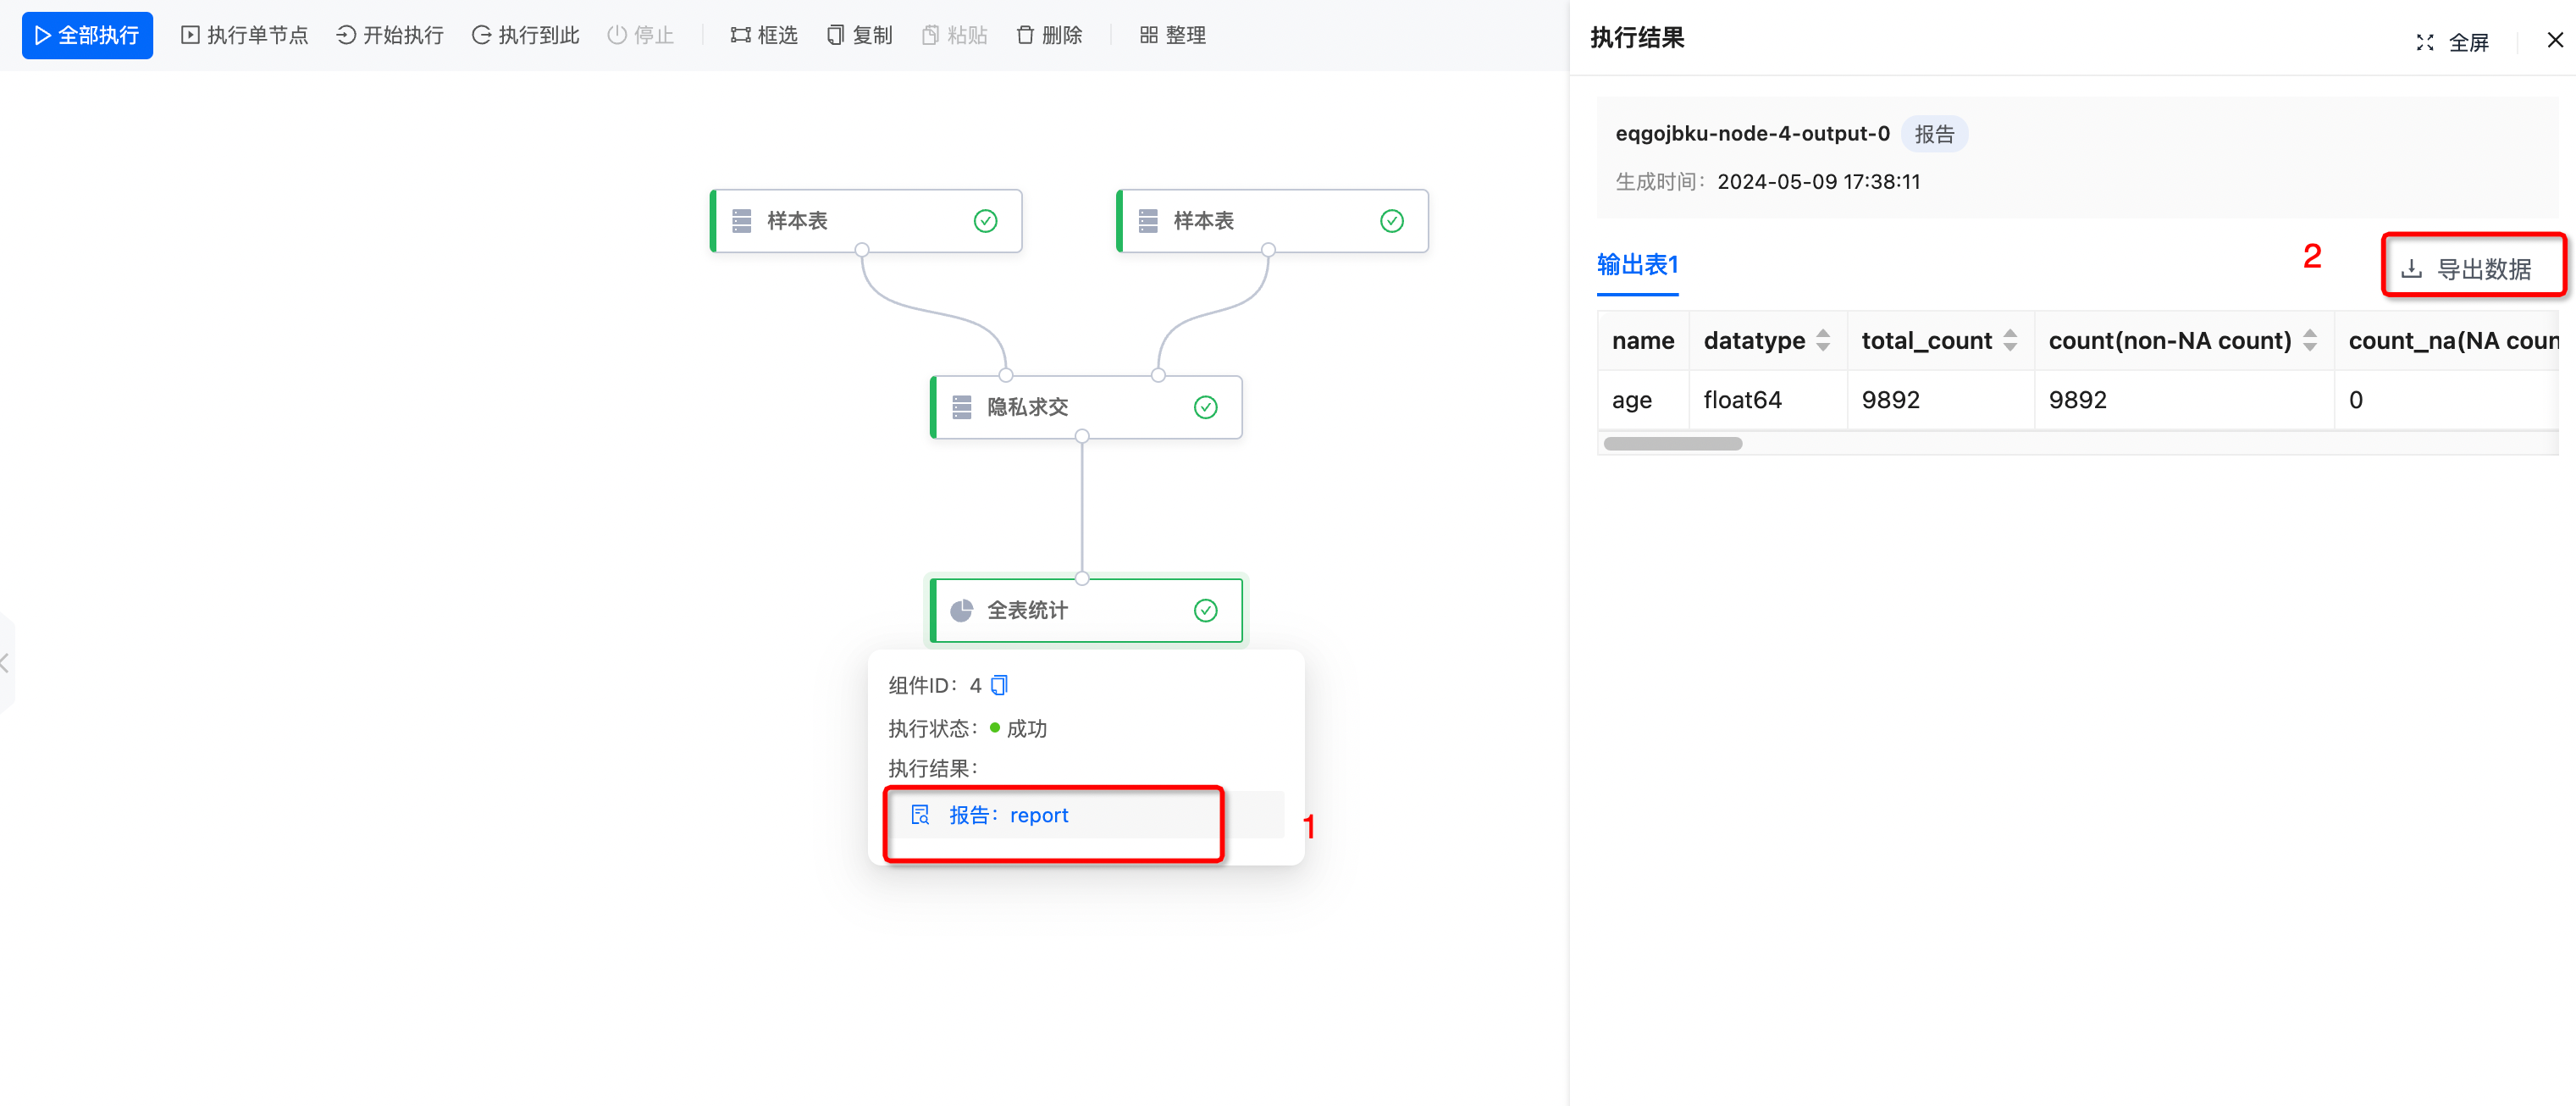Click 整理 arrange toolbar item
This screenshot has height=1106, width=2576.
tap(1173, 36)
